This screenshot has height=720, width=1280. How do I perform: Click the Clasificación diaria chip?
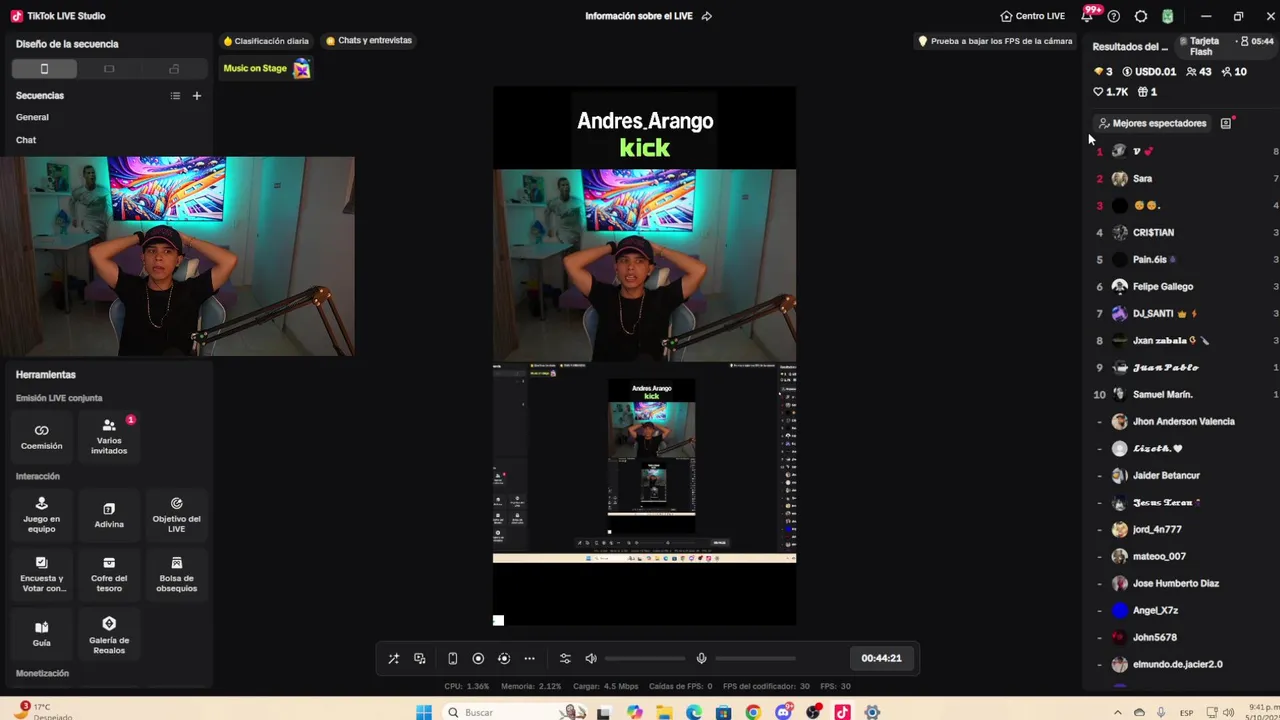click(266, 41)
